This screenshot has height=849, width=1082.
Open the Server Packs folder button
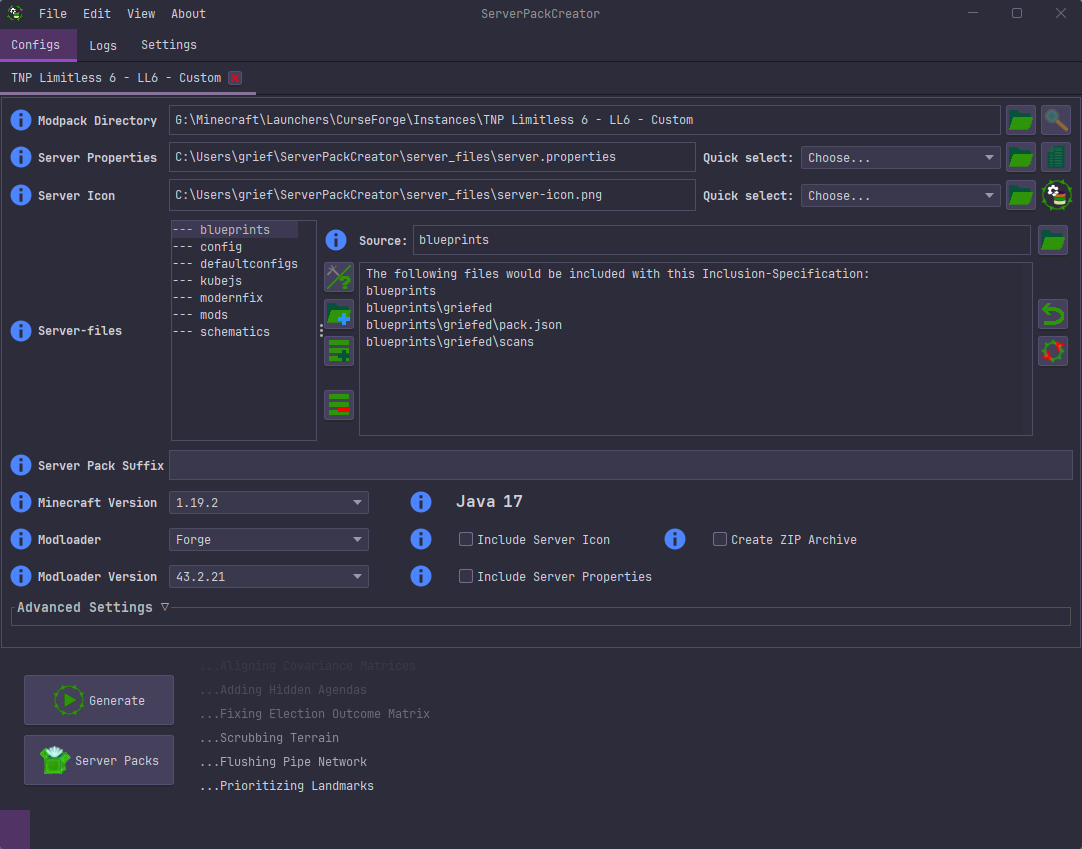98,760
